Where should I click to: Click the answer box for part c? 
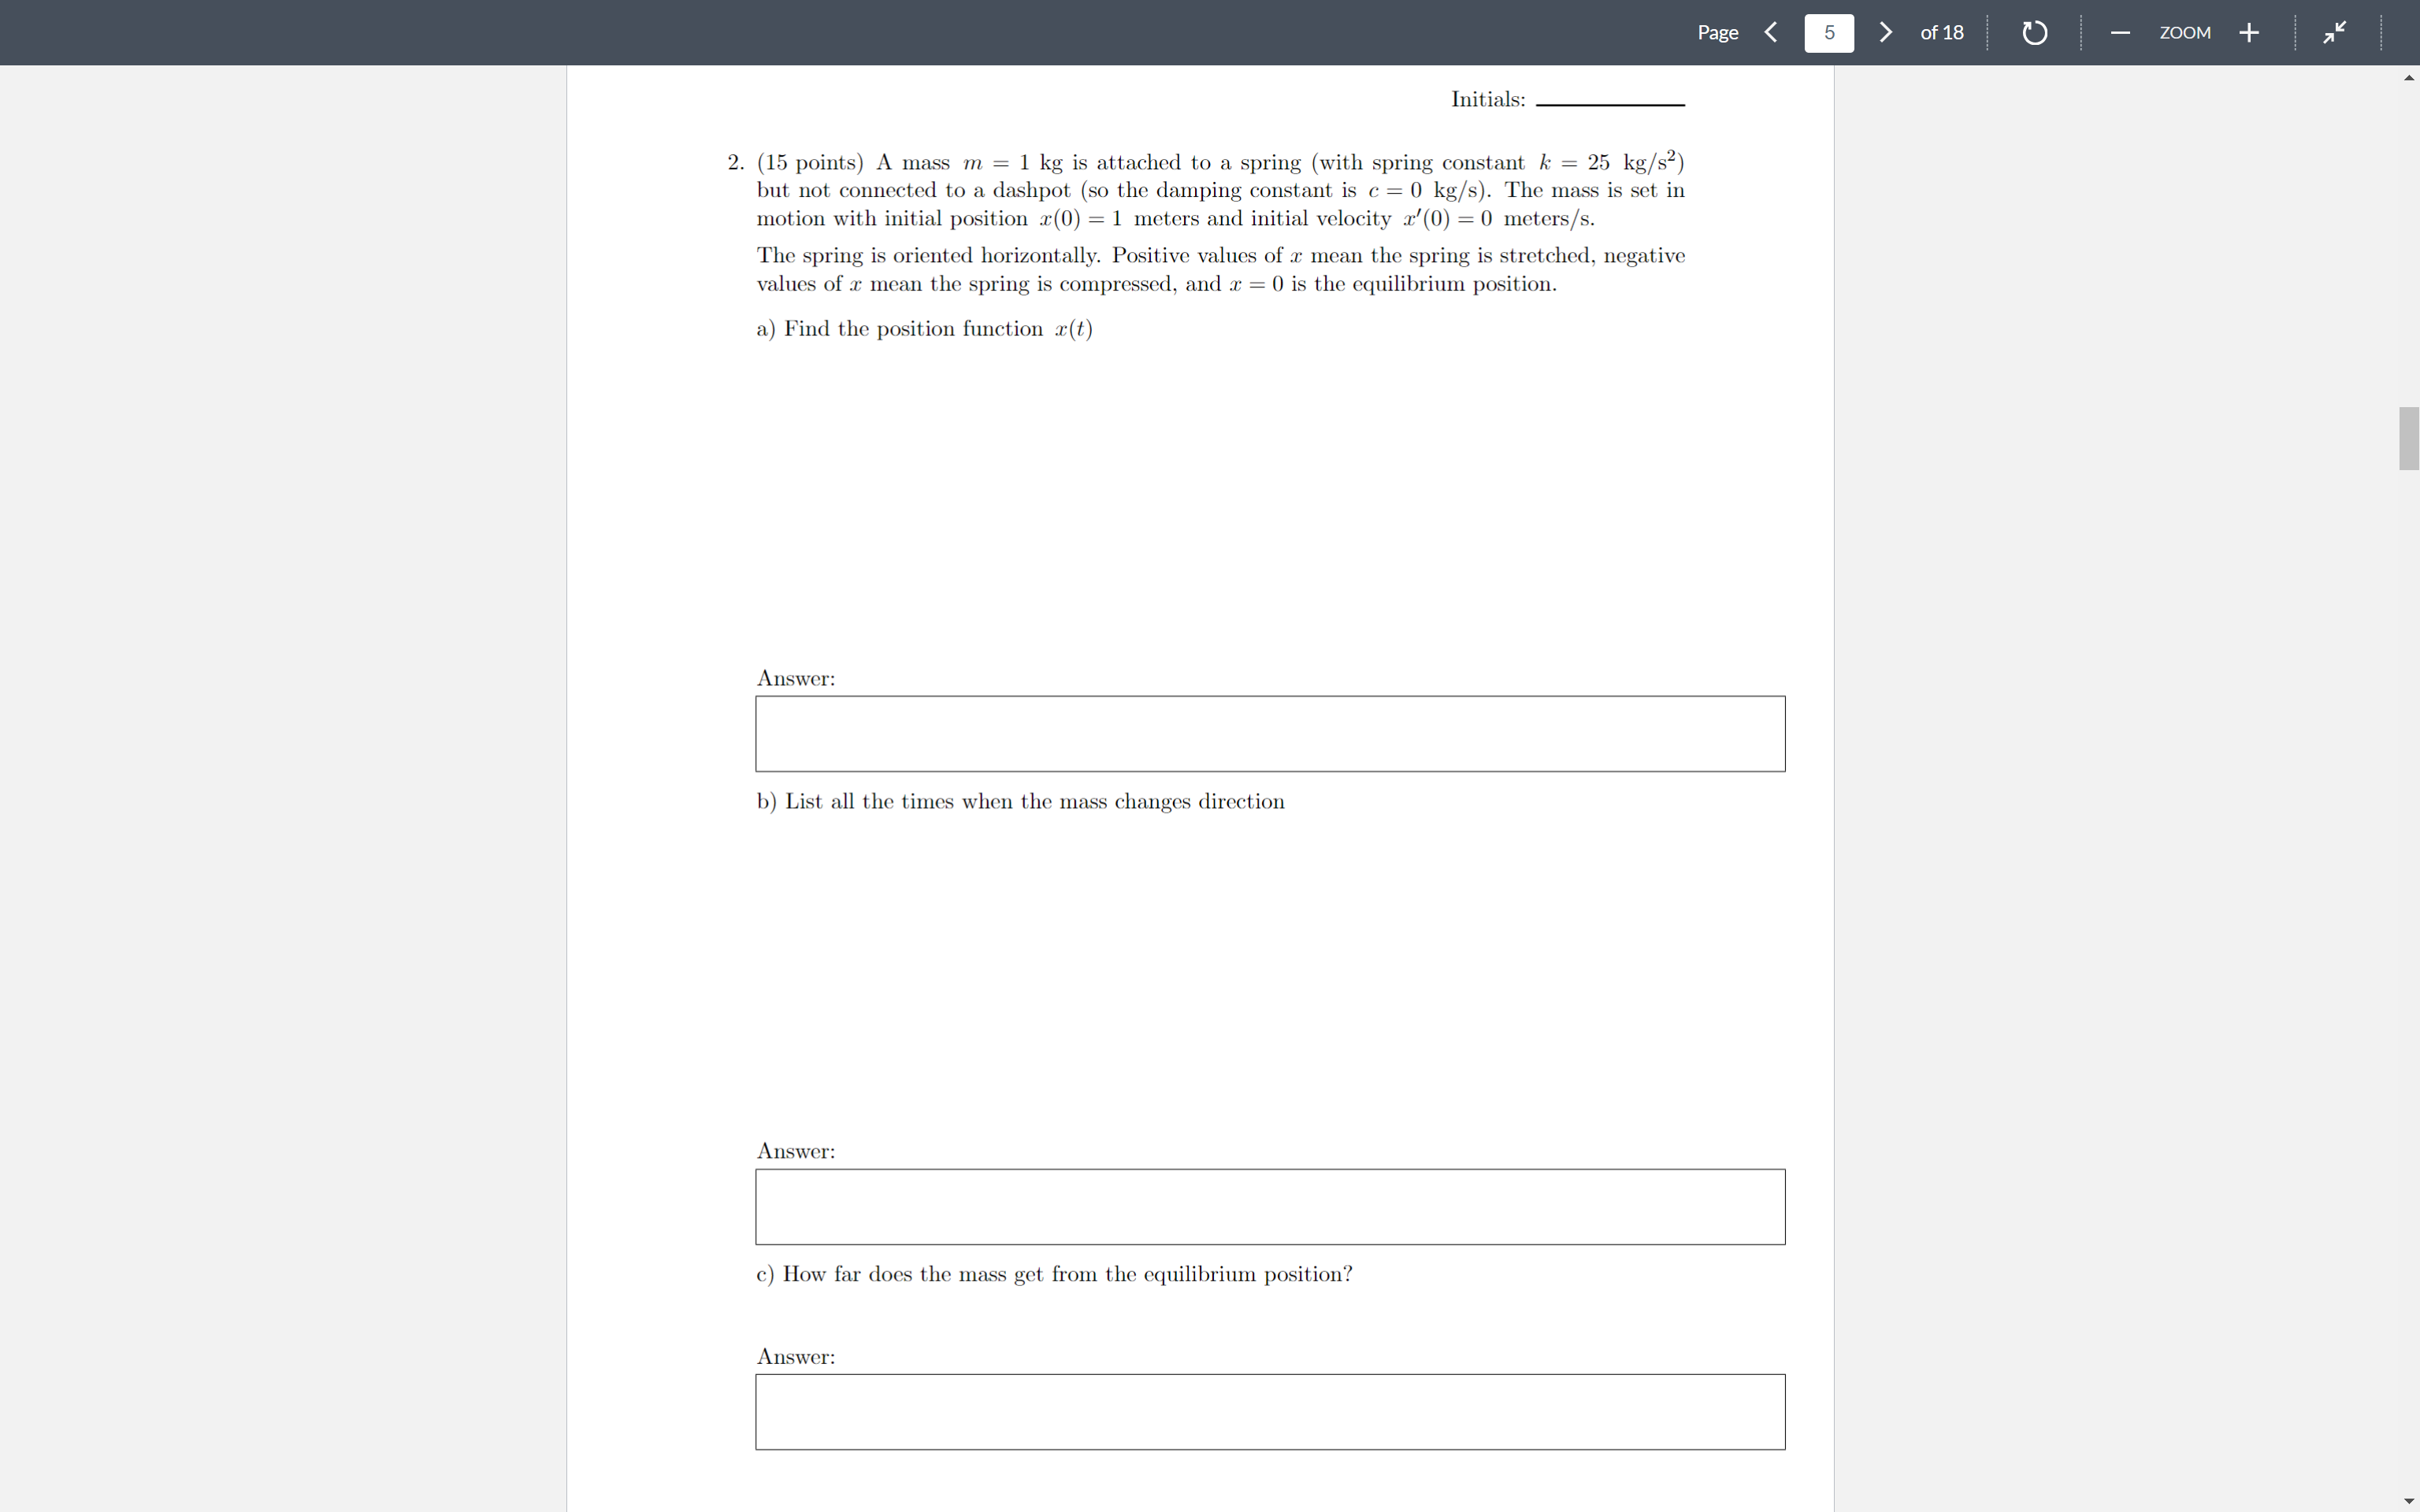tap(1270, 1411)
